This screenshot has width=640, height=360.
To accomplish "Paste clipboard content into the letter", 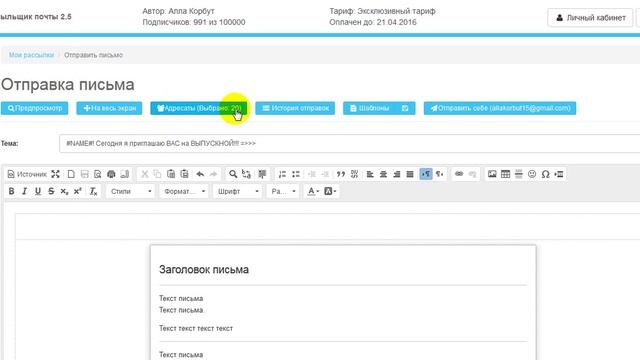I will 171,174.
